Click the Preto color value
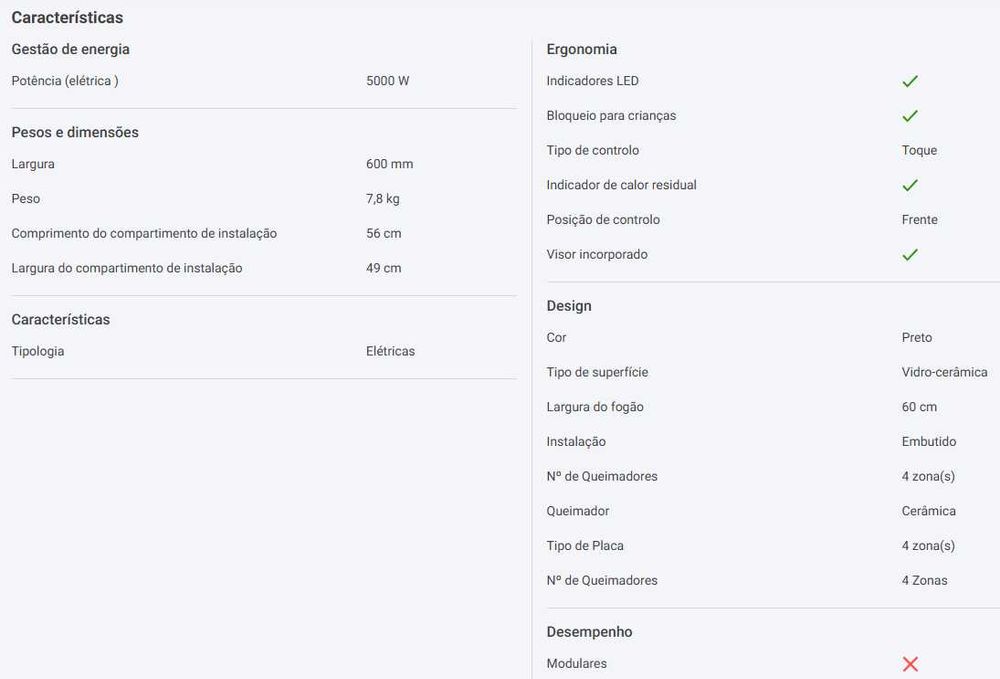1000x679 pixels. pos(916,338)
